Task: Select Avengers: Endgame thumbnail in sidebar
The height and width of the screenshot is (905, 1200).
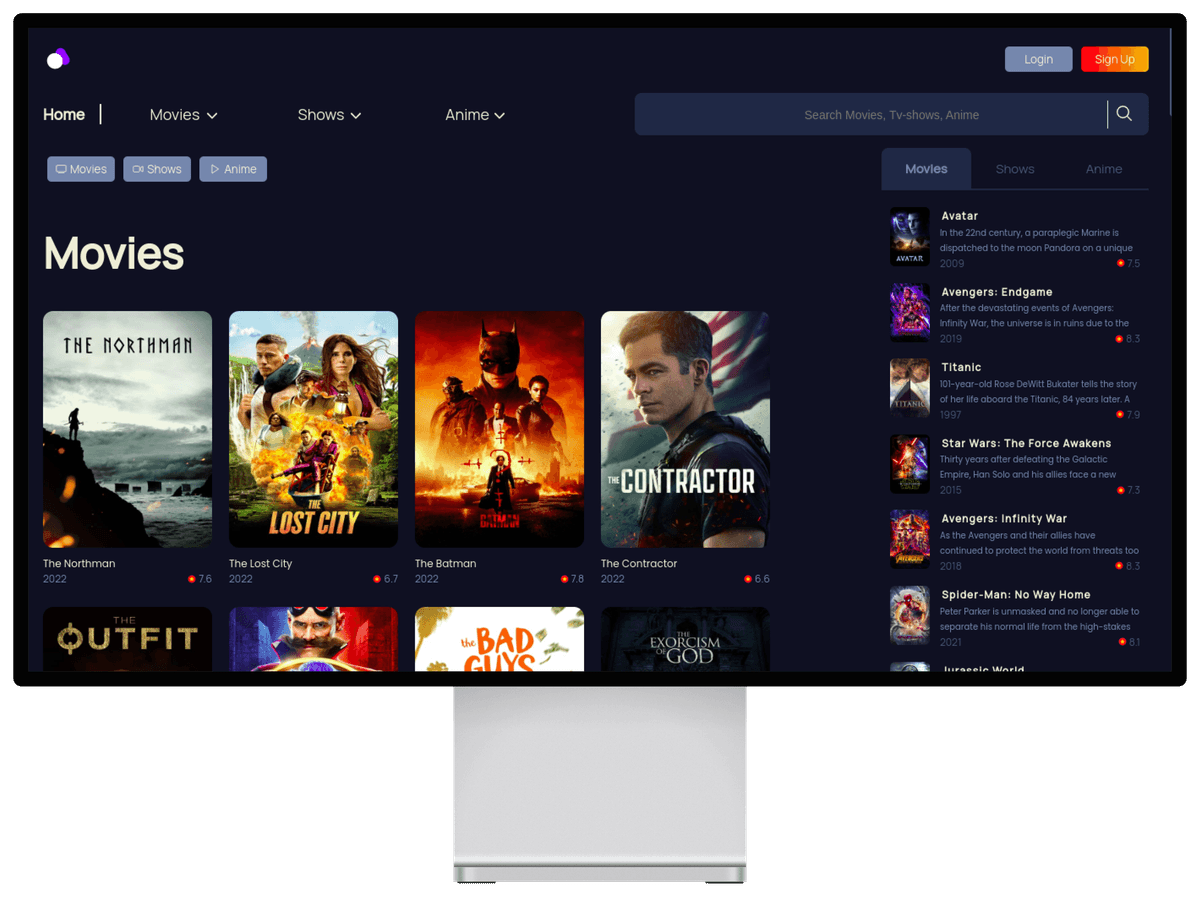Action: (x=910, y=313)
